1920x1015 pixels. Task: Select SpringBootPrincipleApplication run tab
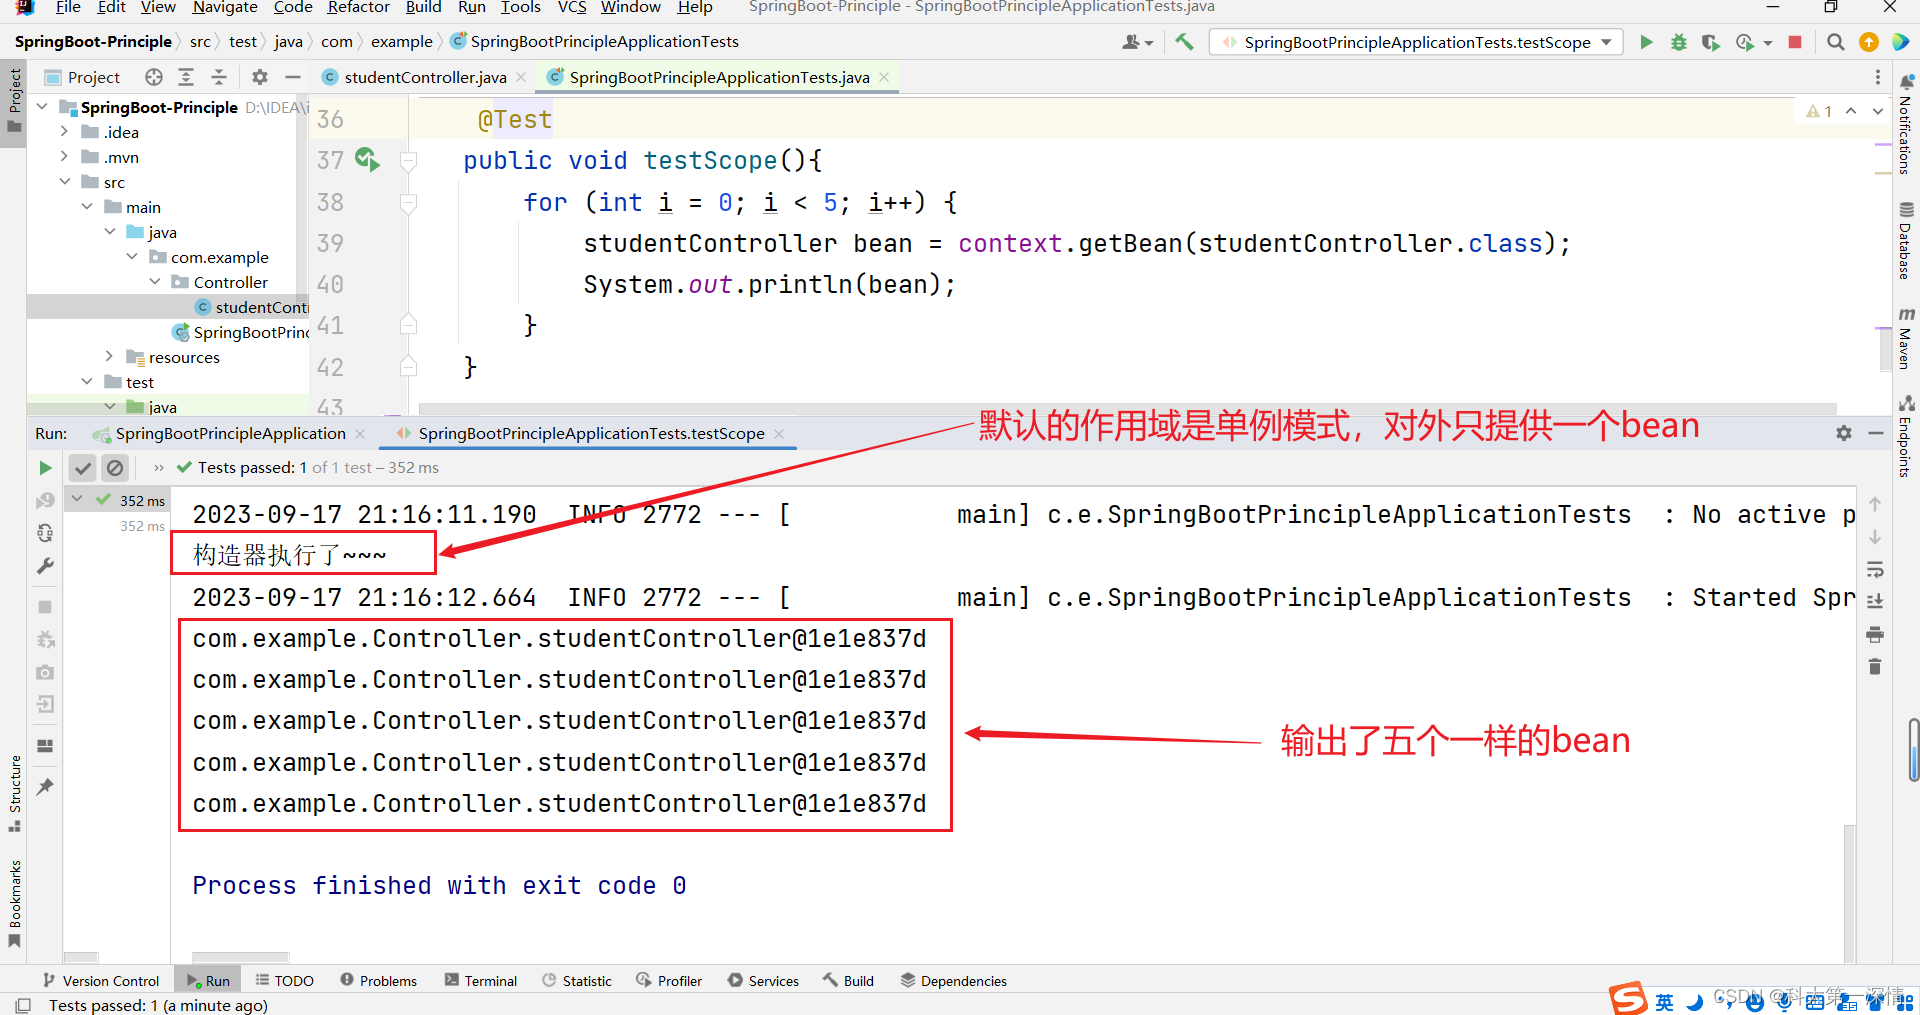(230, 433)
